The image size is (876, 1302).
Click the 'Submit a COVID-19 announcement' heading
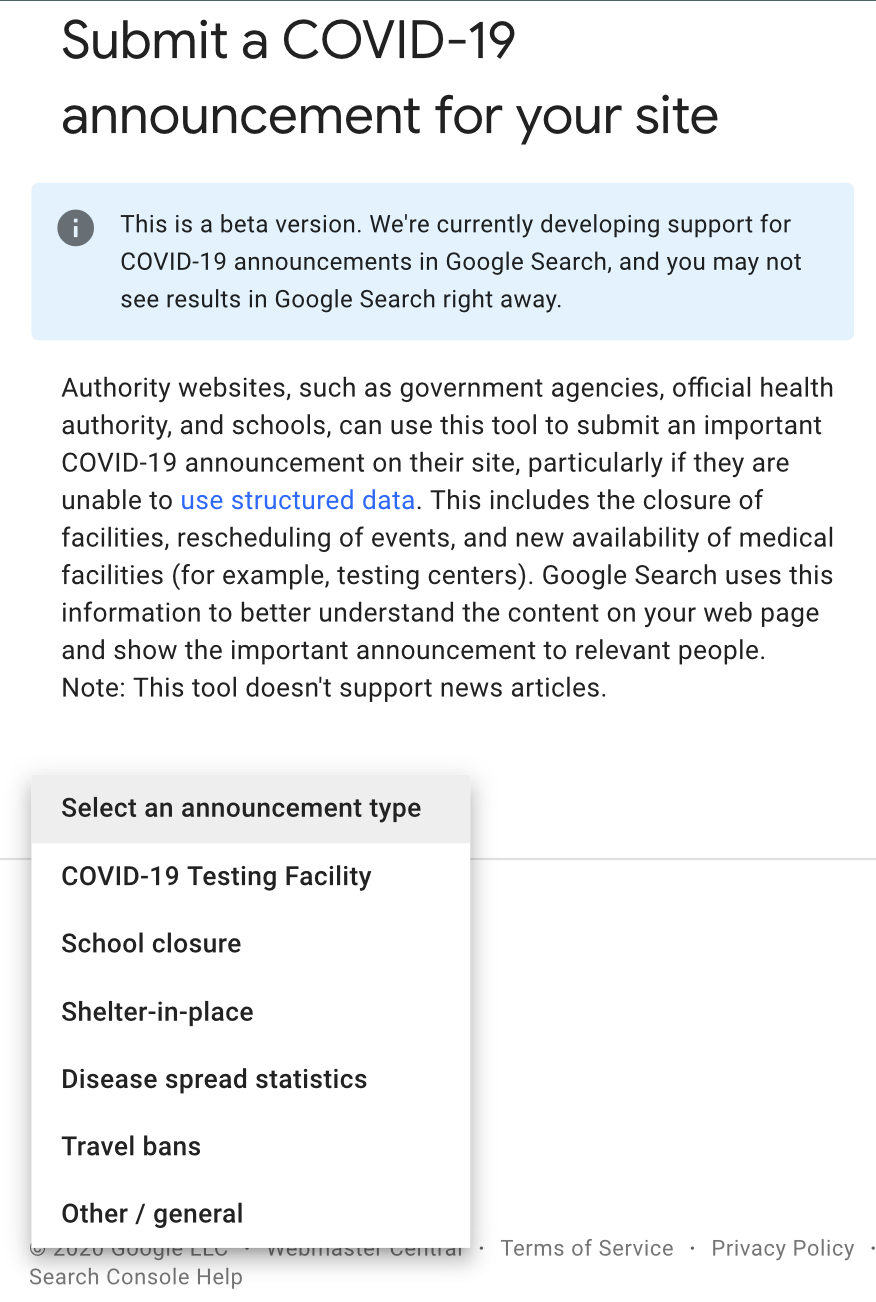(x=390, y=78)
